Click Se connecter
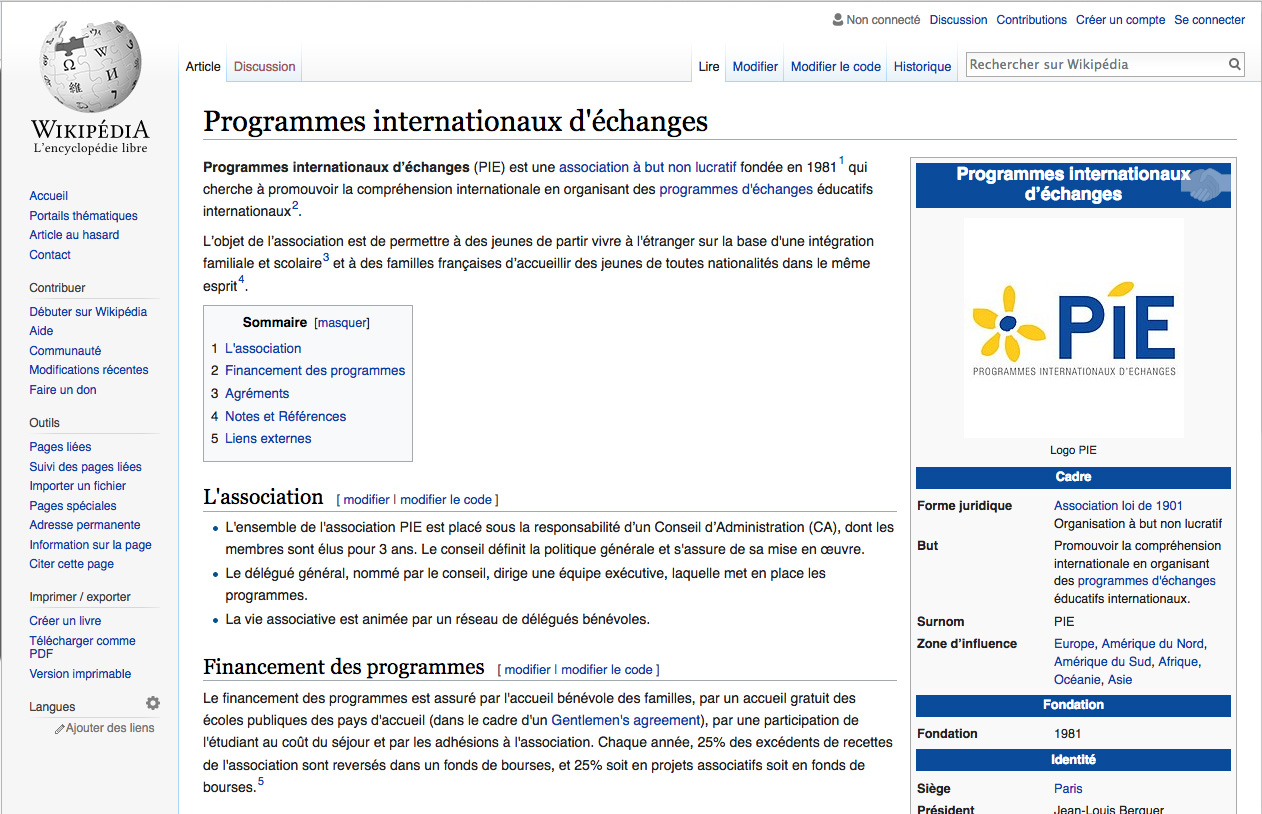Image resolution: width=1262 pixels, height=814 pixels. 1210,20
